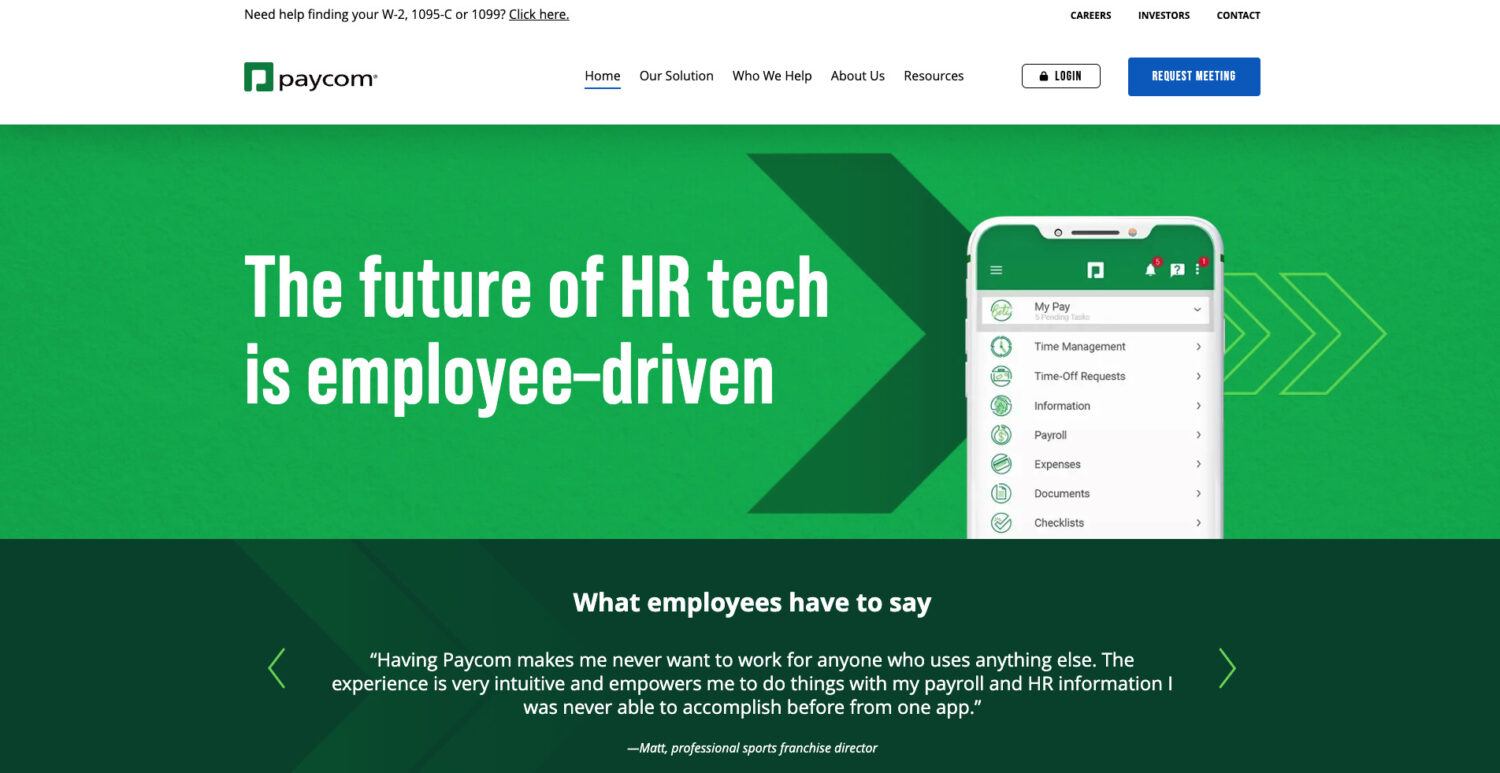Click the Paycom logo in the header
Screen dimensions: 1500x773
click(310, 77)
